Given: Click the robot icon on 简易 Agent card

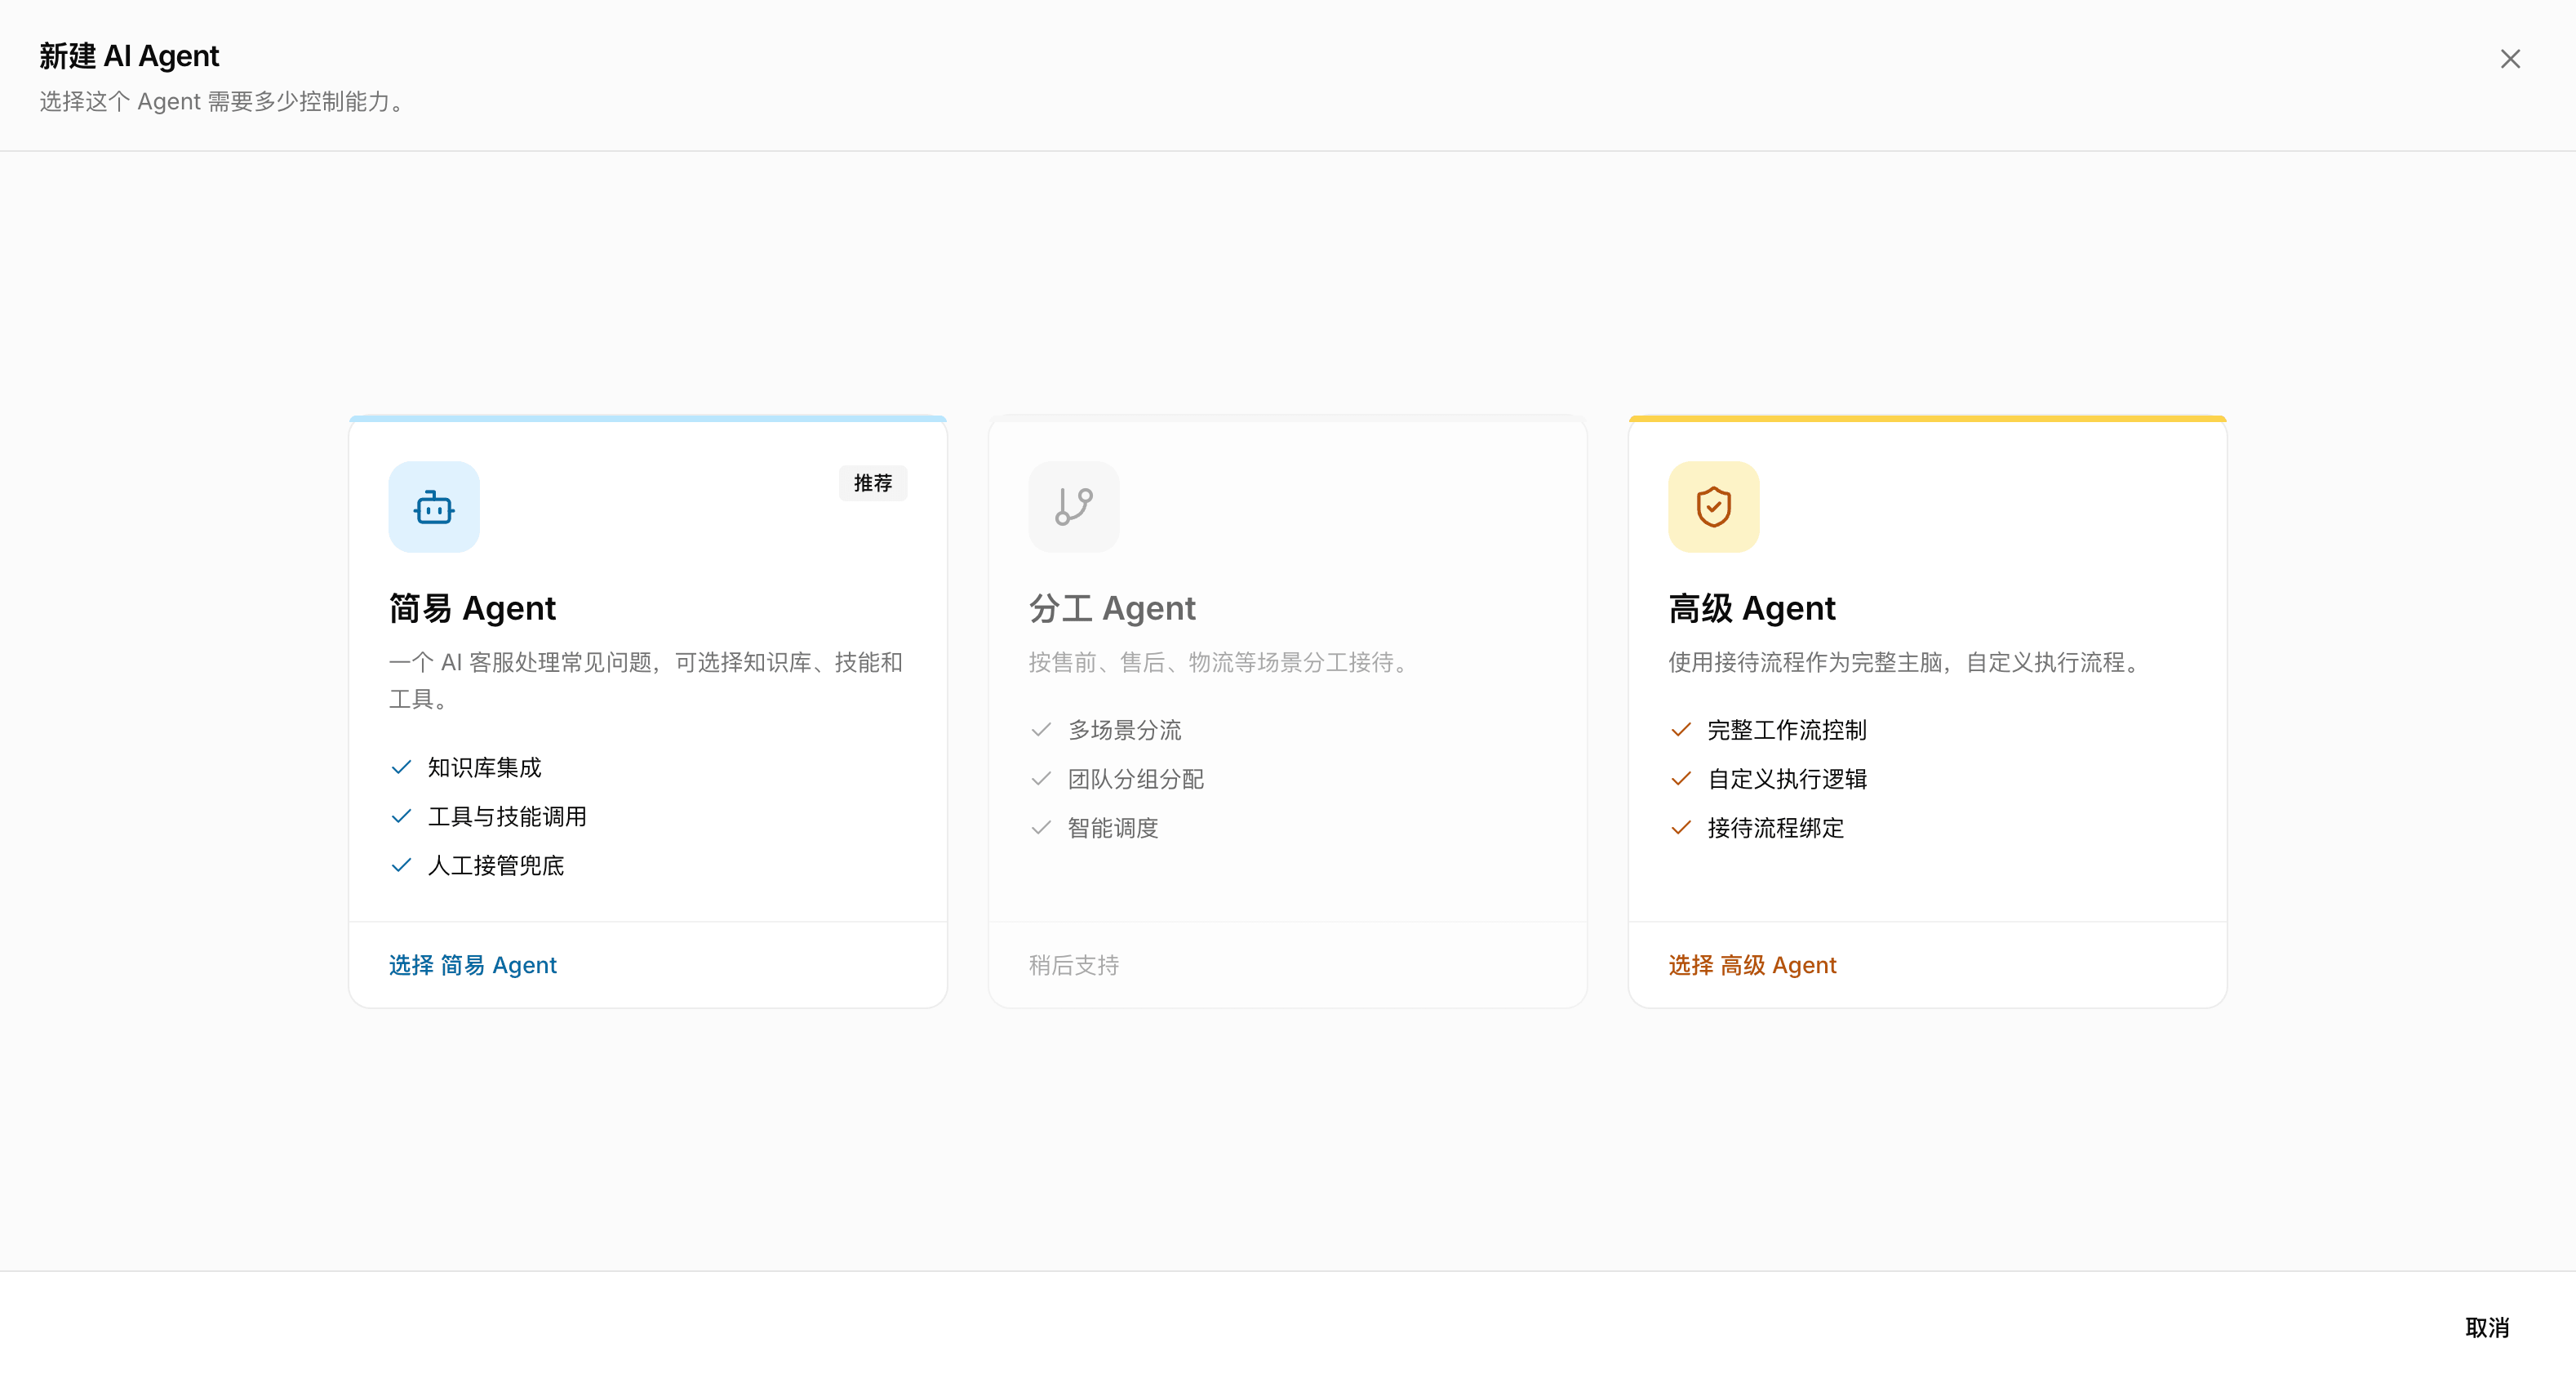Looking at the screenshot, I should tap(434, 507).
